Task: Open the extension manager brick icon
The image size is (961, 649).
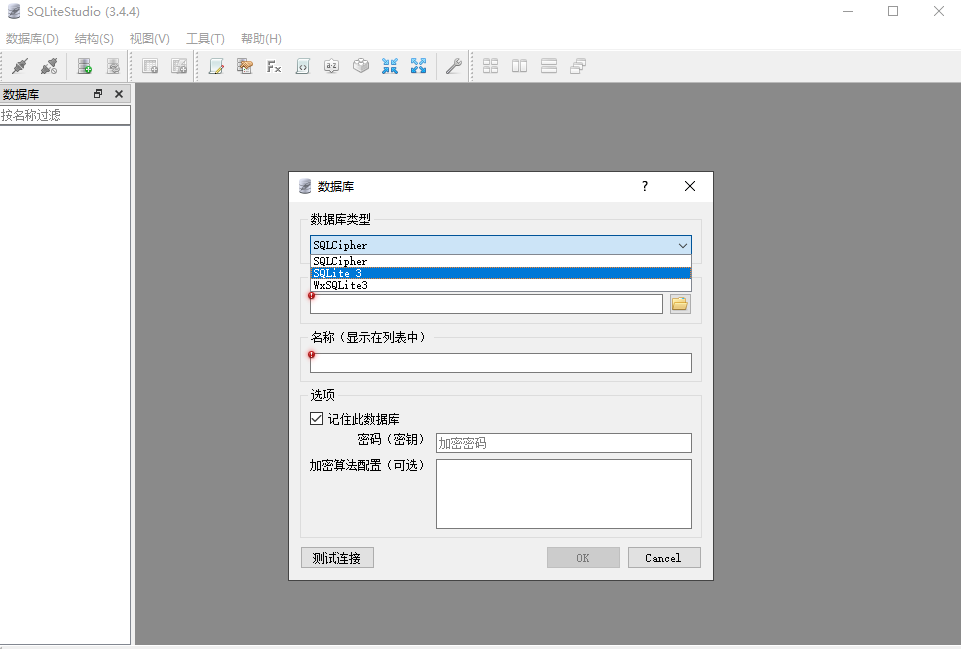Action: pyautogui.click(x=361, y=66)
